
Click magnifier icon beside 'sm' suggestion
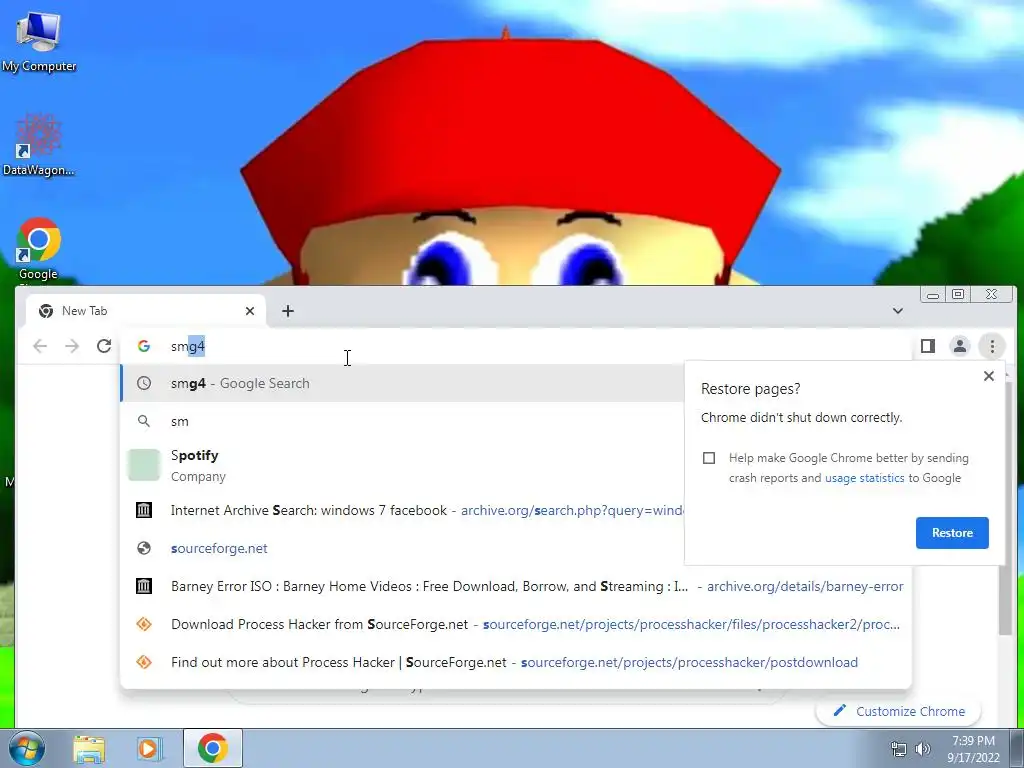pos(144,421)
